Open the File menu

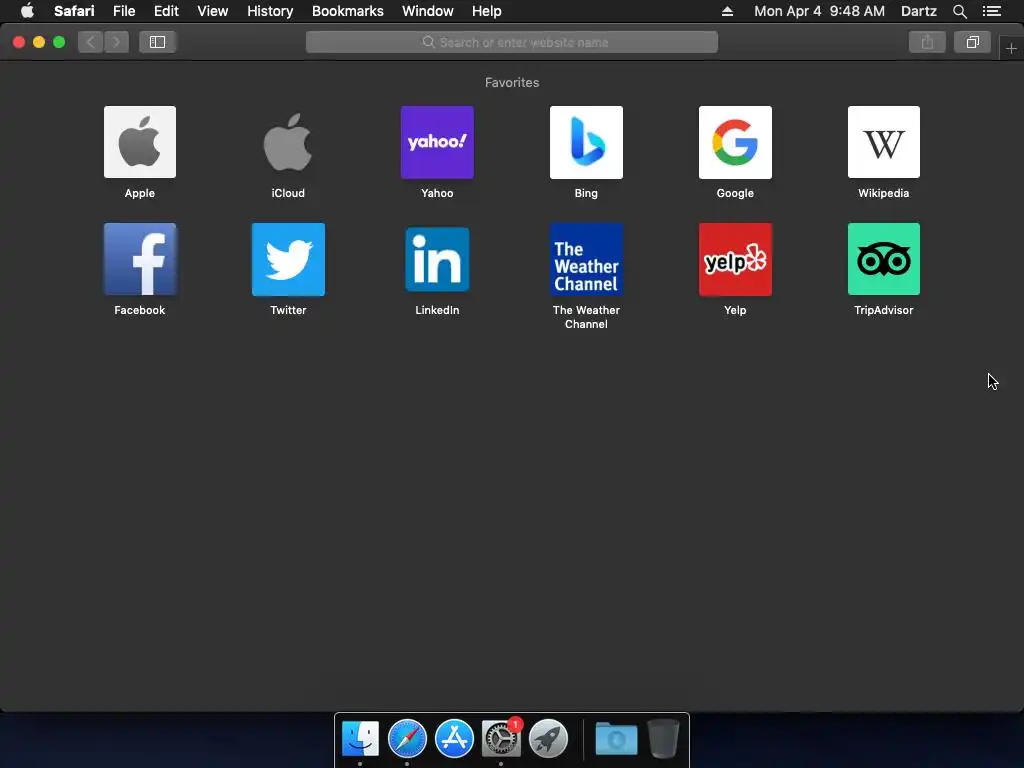coord(123,11)
